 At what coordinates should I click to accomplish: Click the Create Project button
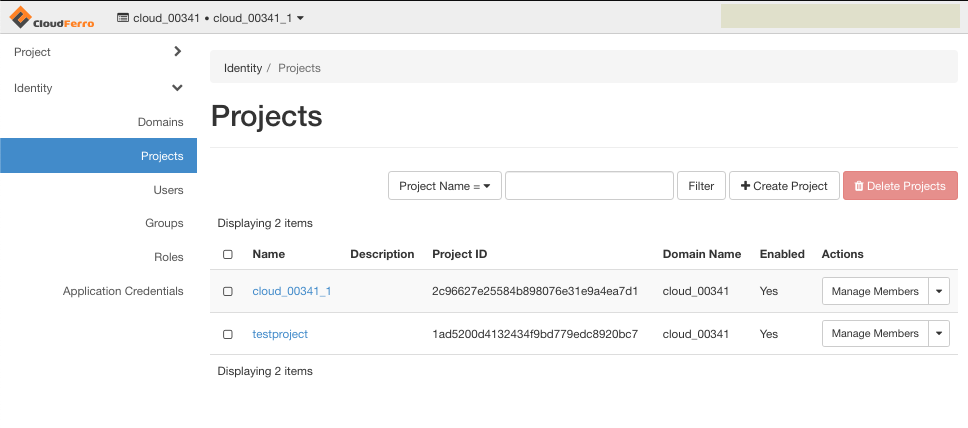coord(784,186)
